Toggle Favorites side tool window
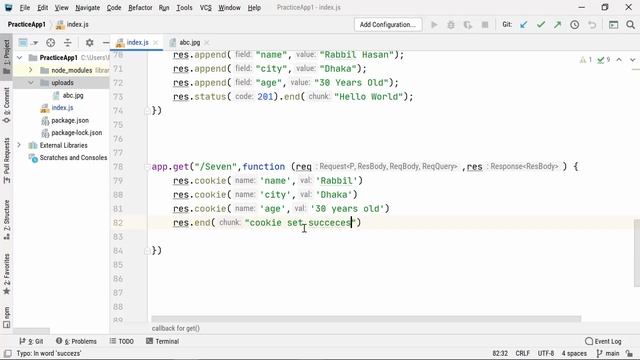This screenshot has height=360, width=640. click(7, 274)
